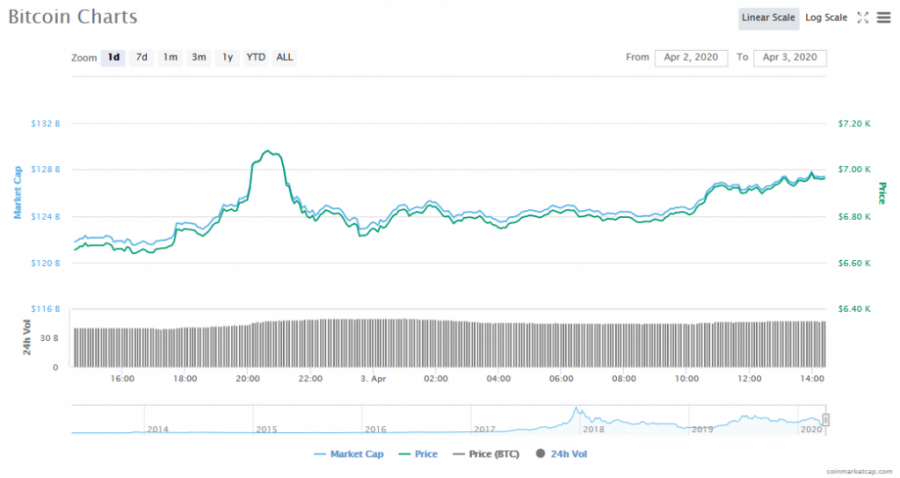Toggle 24h Vol series in legend
Image resolution: width=900 pixels, height=478 pixels.
pyautogui.click(x=561, y=454)
